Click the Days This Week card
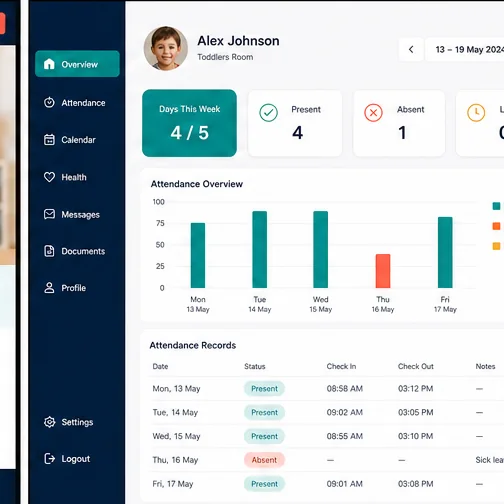Screen dimensions: 504x504 (x=189, y=123)
